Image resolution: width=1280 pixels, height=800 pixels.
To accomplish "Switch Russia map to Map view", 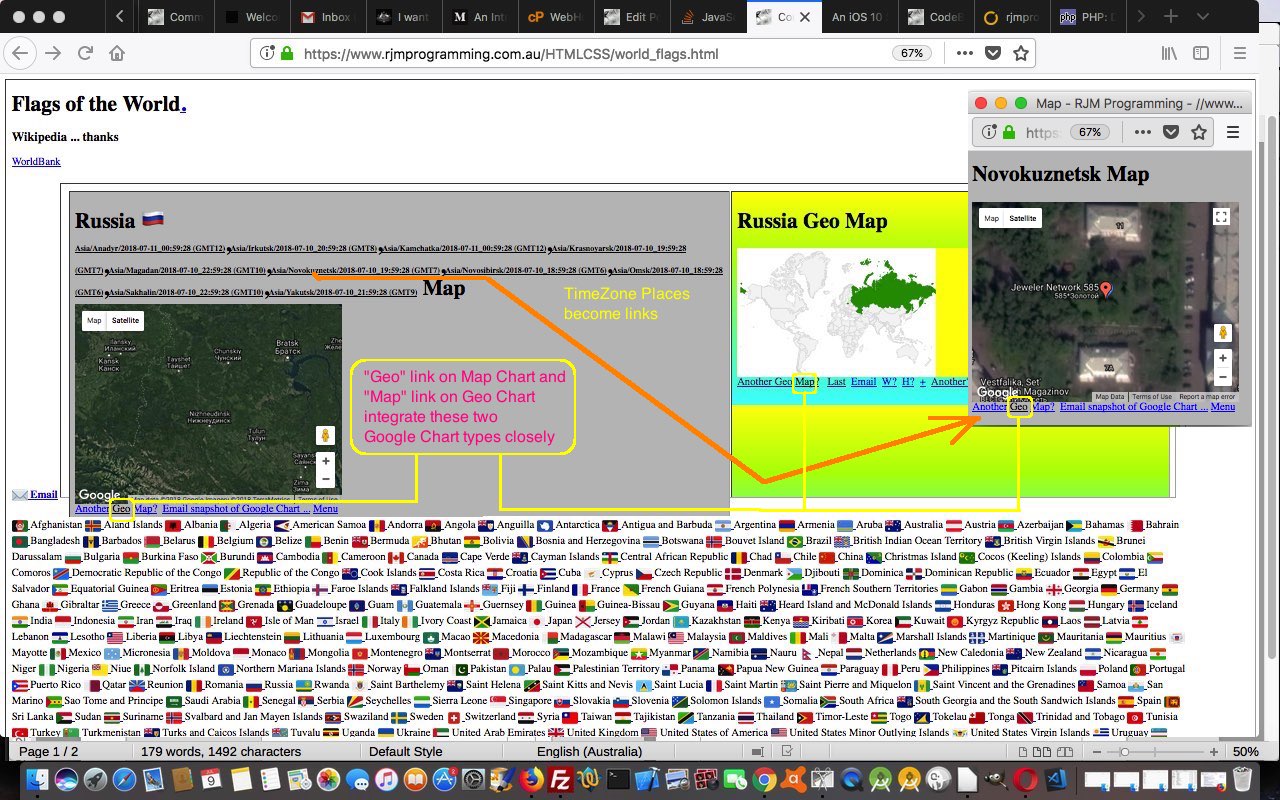I will [x=93, y=321].
